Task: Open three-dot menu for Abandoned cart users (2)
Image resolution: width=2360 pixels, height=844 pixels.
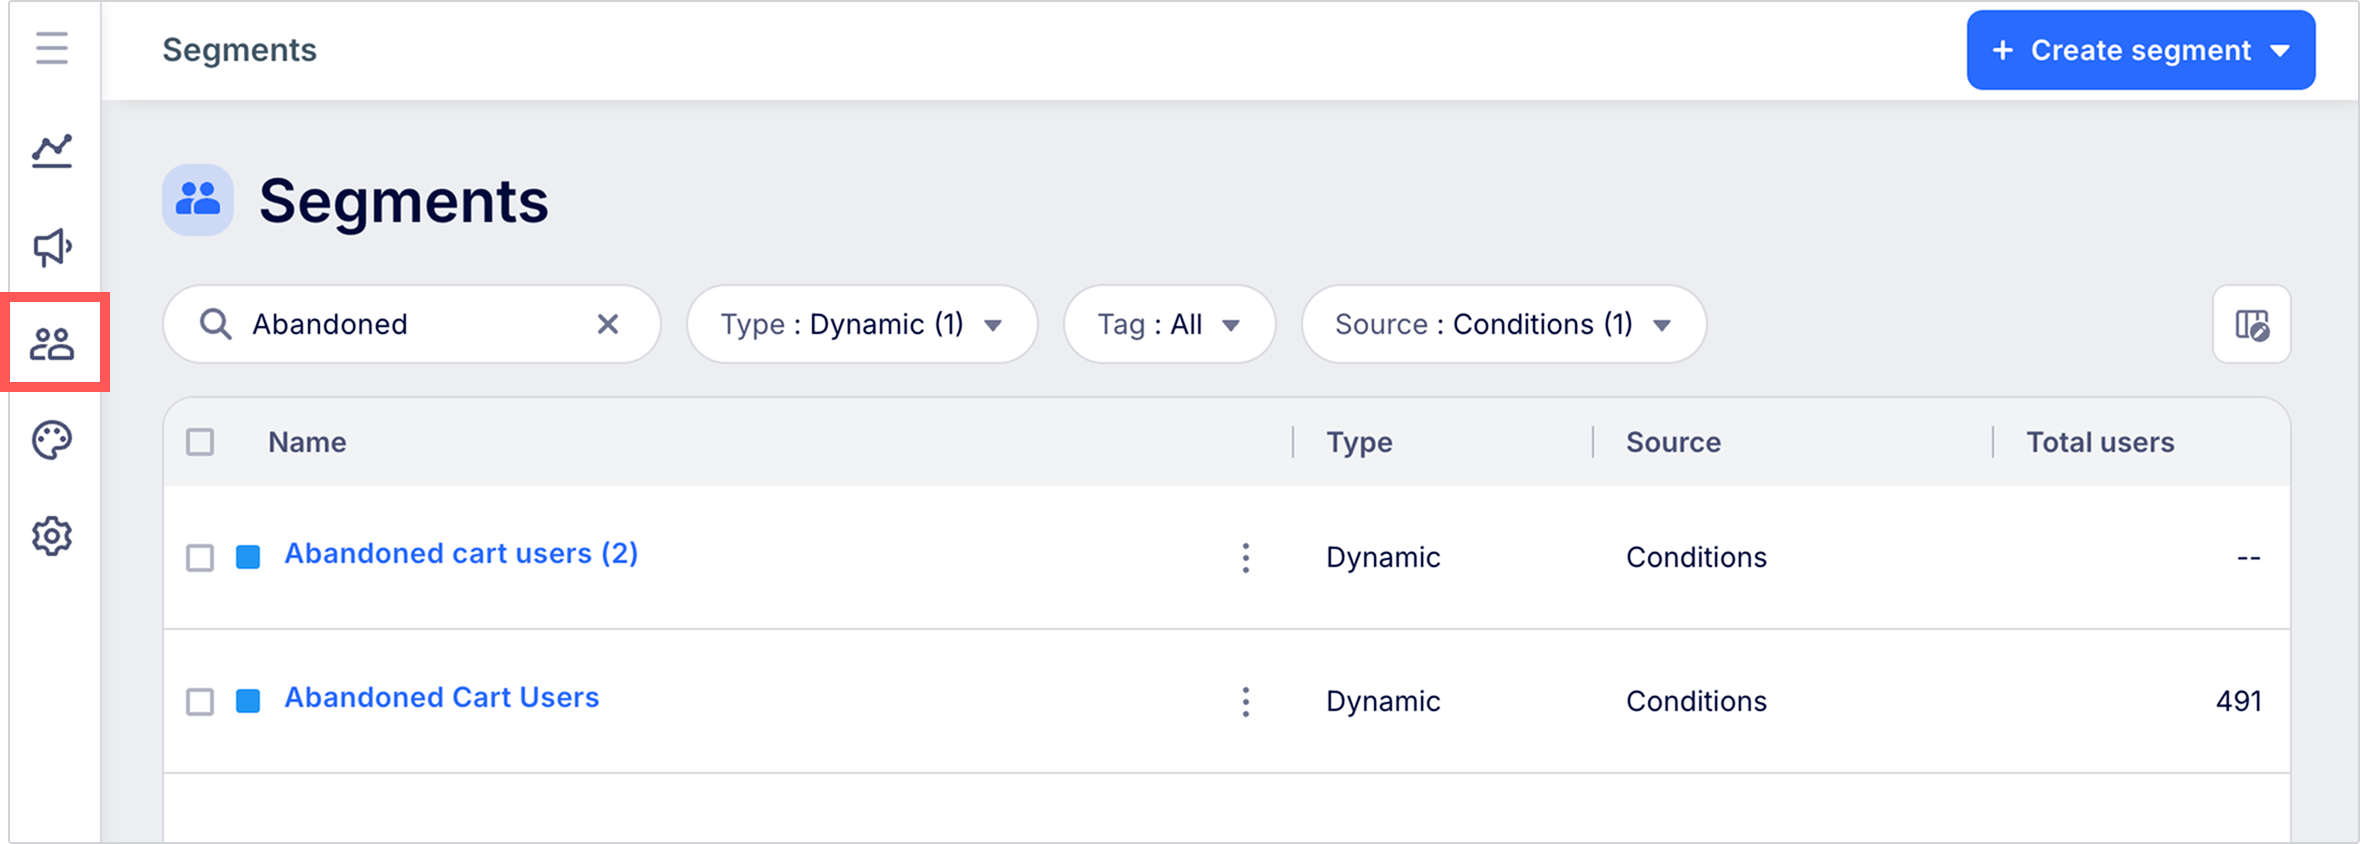Action: [x=1245, y=558]
